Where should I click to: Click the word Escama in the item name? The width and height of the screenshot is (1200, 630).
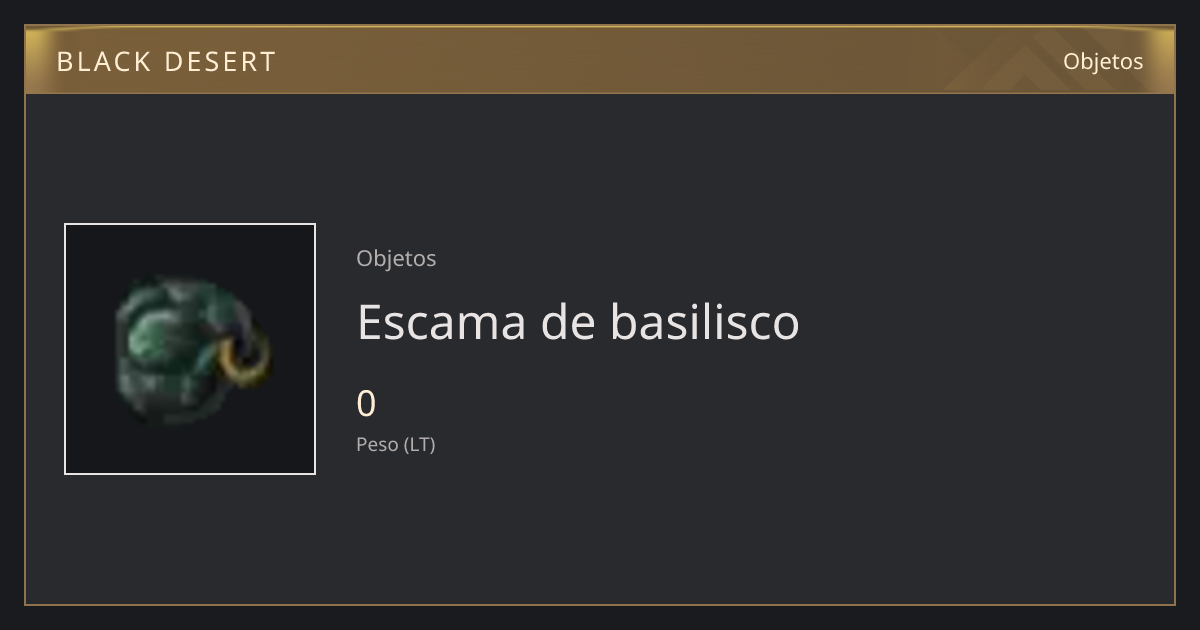click(441, 322)
